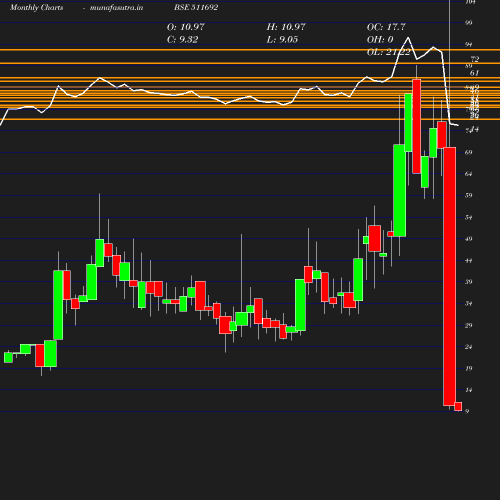
Task: Click the orange level label 72
Action: (475, 59)
